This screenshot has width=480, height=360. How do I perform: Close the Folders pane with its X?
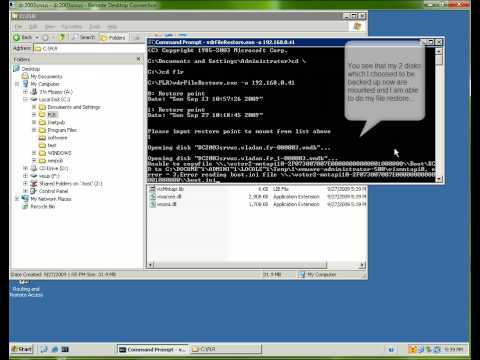[139, 59]
